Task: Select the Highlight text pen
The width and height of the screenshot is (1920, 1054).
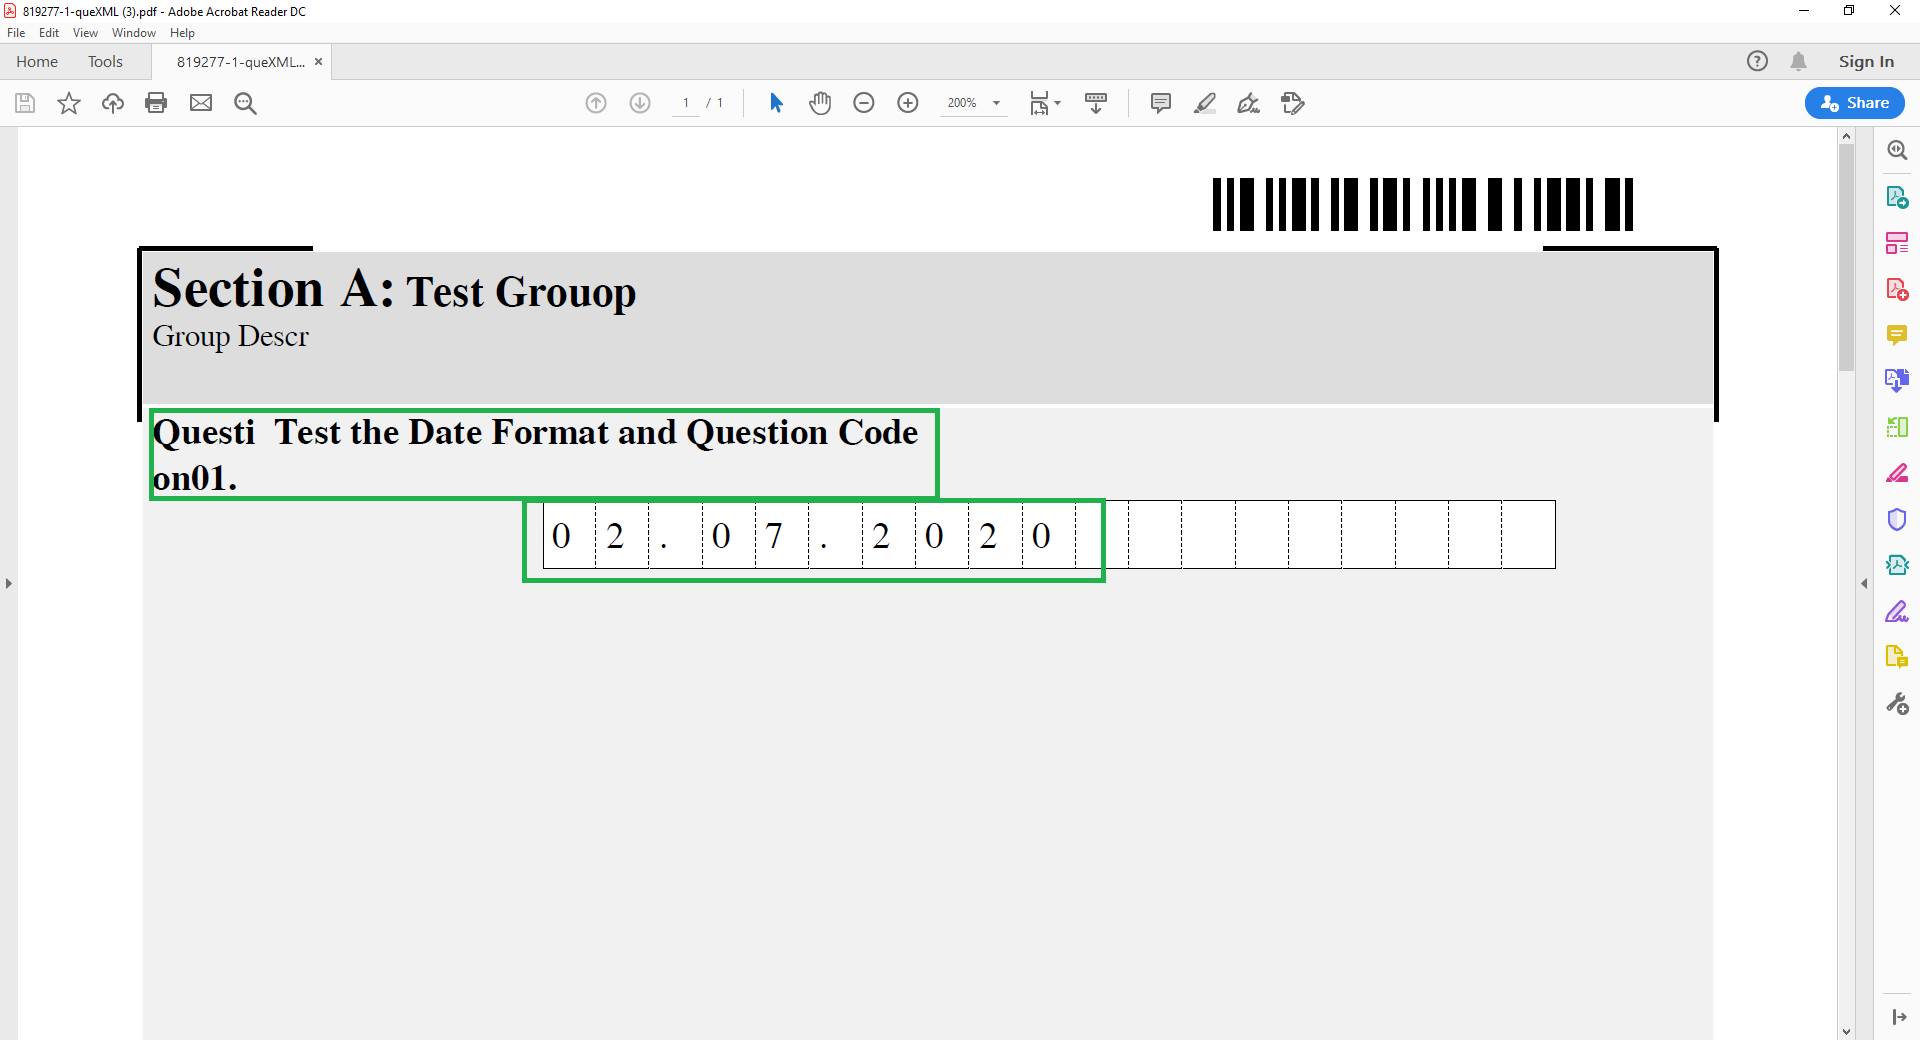Action: click(x=1205, y=103)
